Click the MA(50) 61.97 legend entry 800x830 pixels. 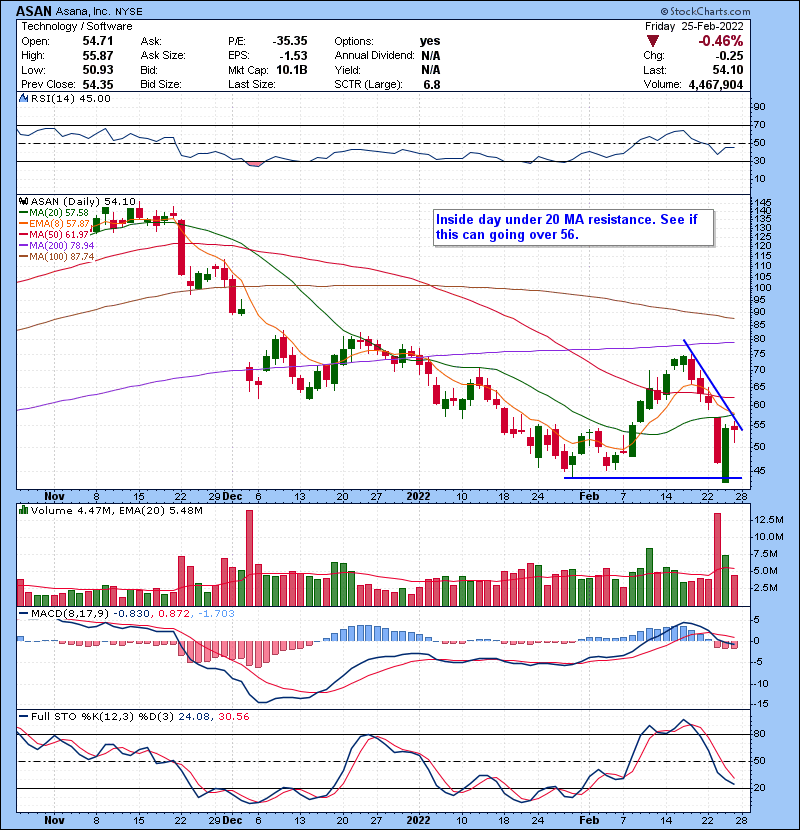[54, 234]
